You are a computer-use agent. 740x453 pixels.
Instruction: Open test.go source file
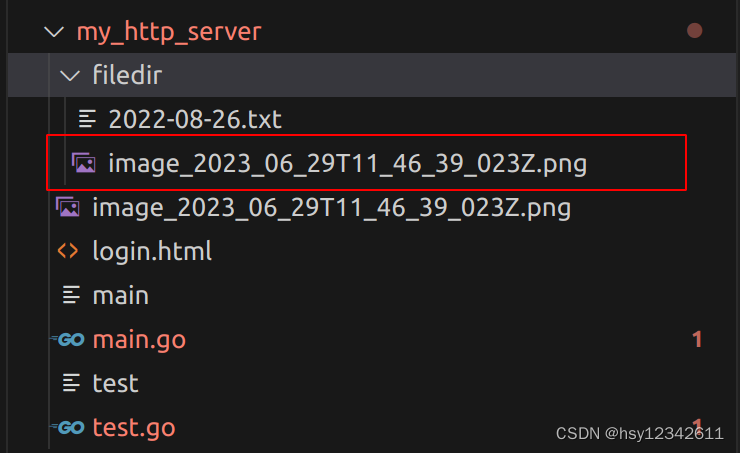(x=134, y=428)
